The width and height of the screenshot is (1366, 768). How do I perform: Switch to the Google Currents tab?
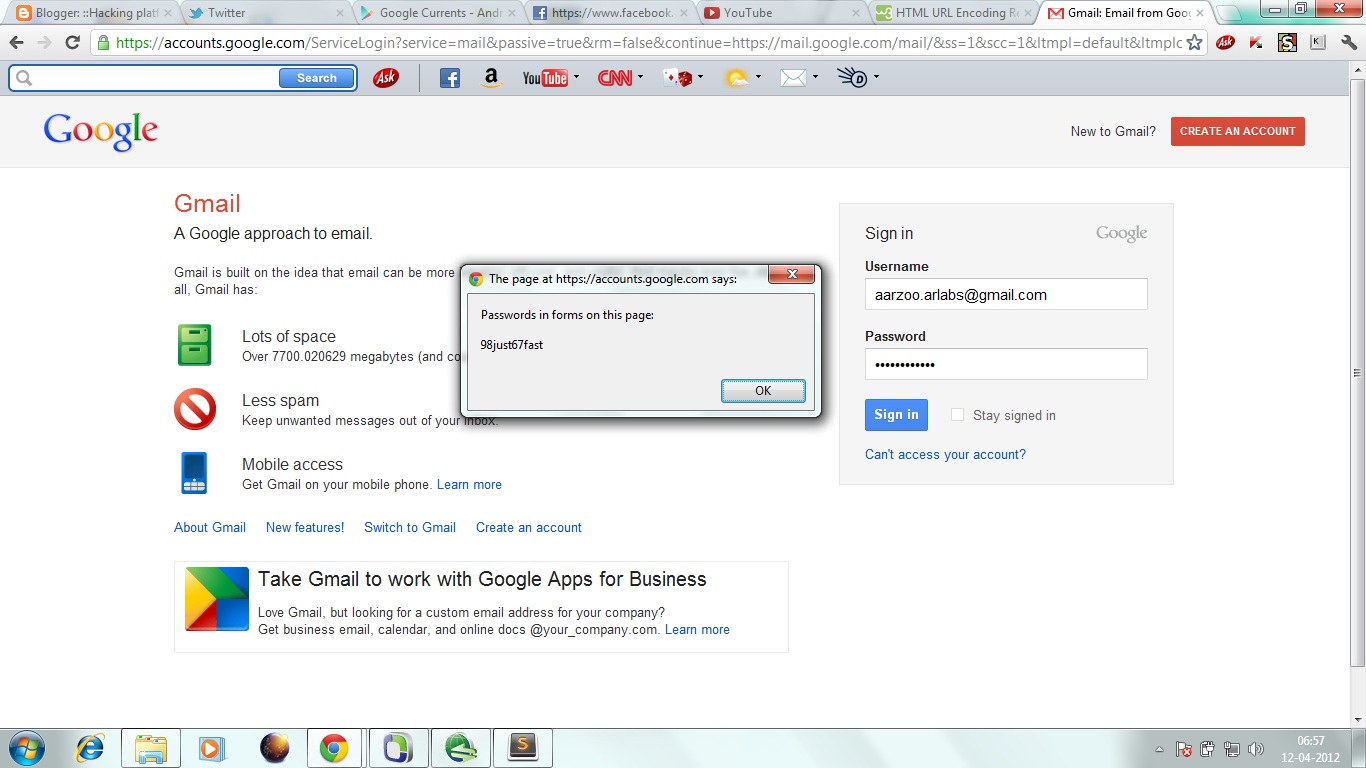438,13
